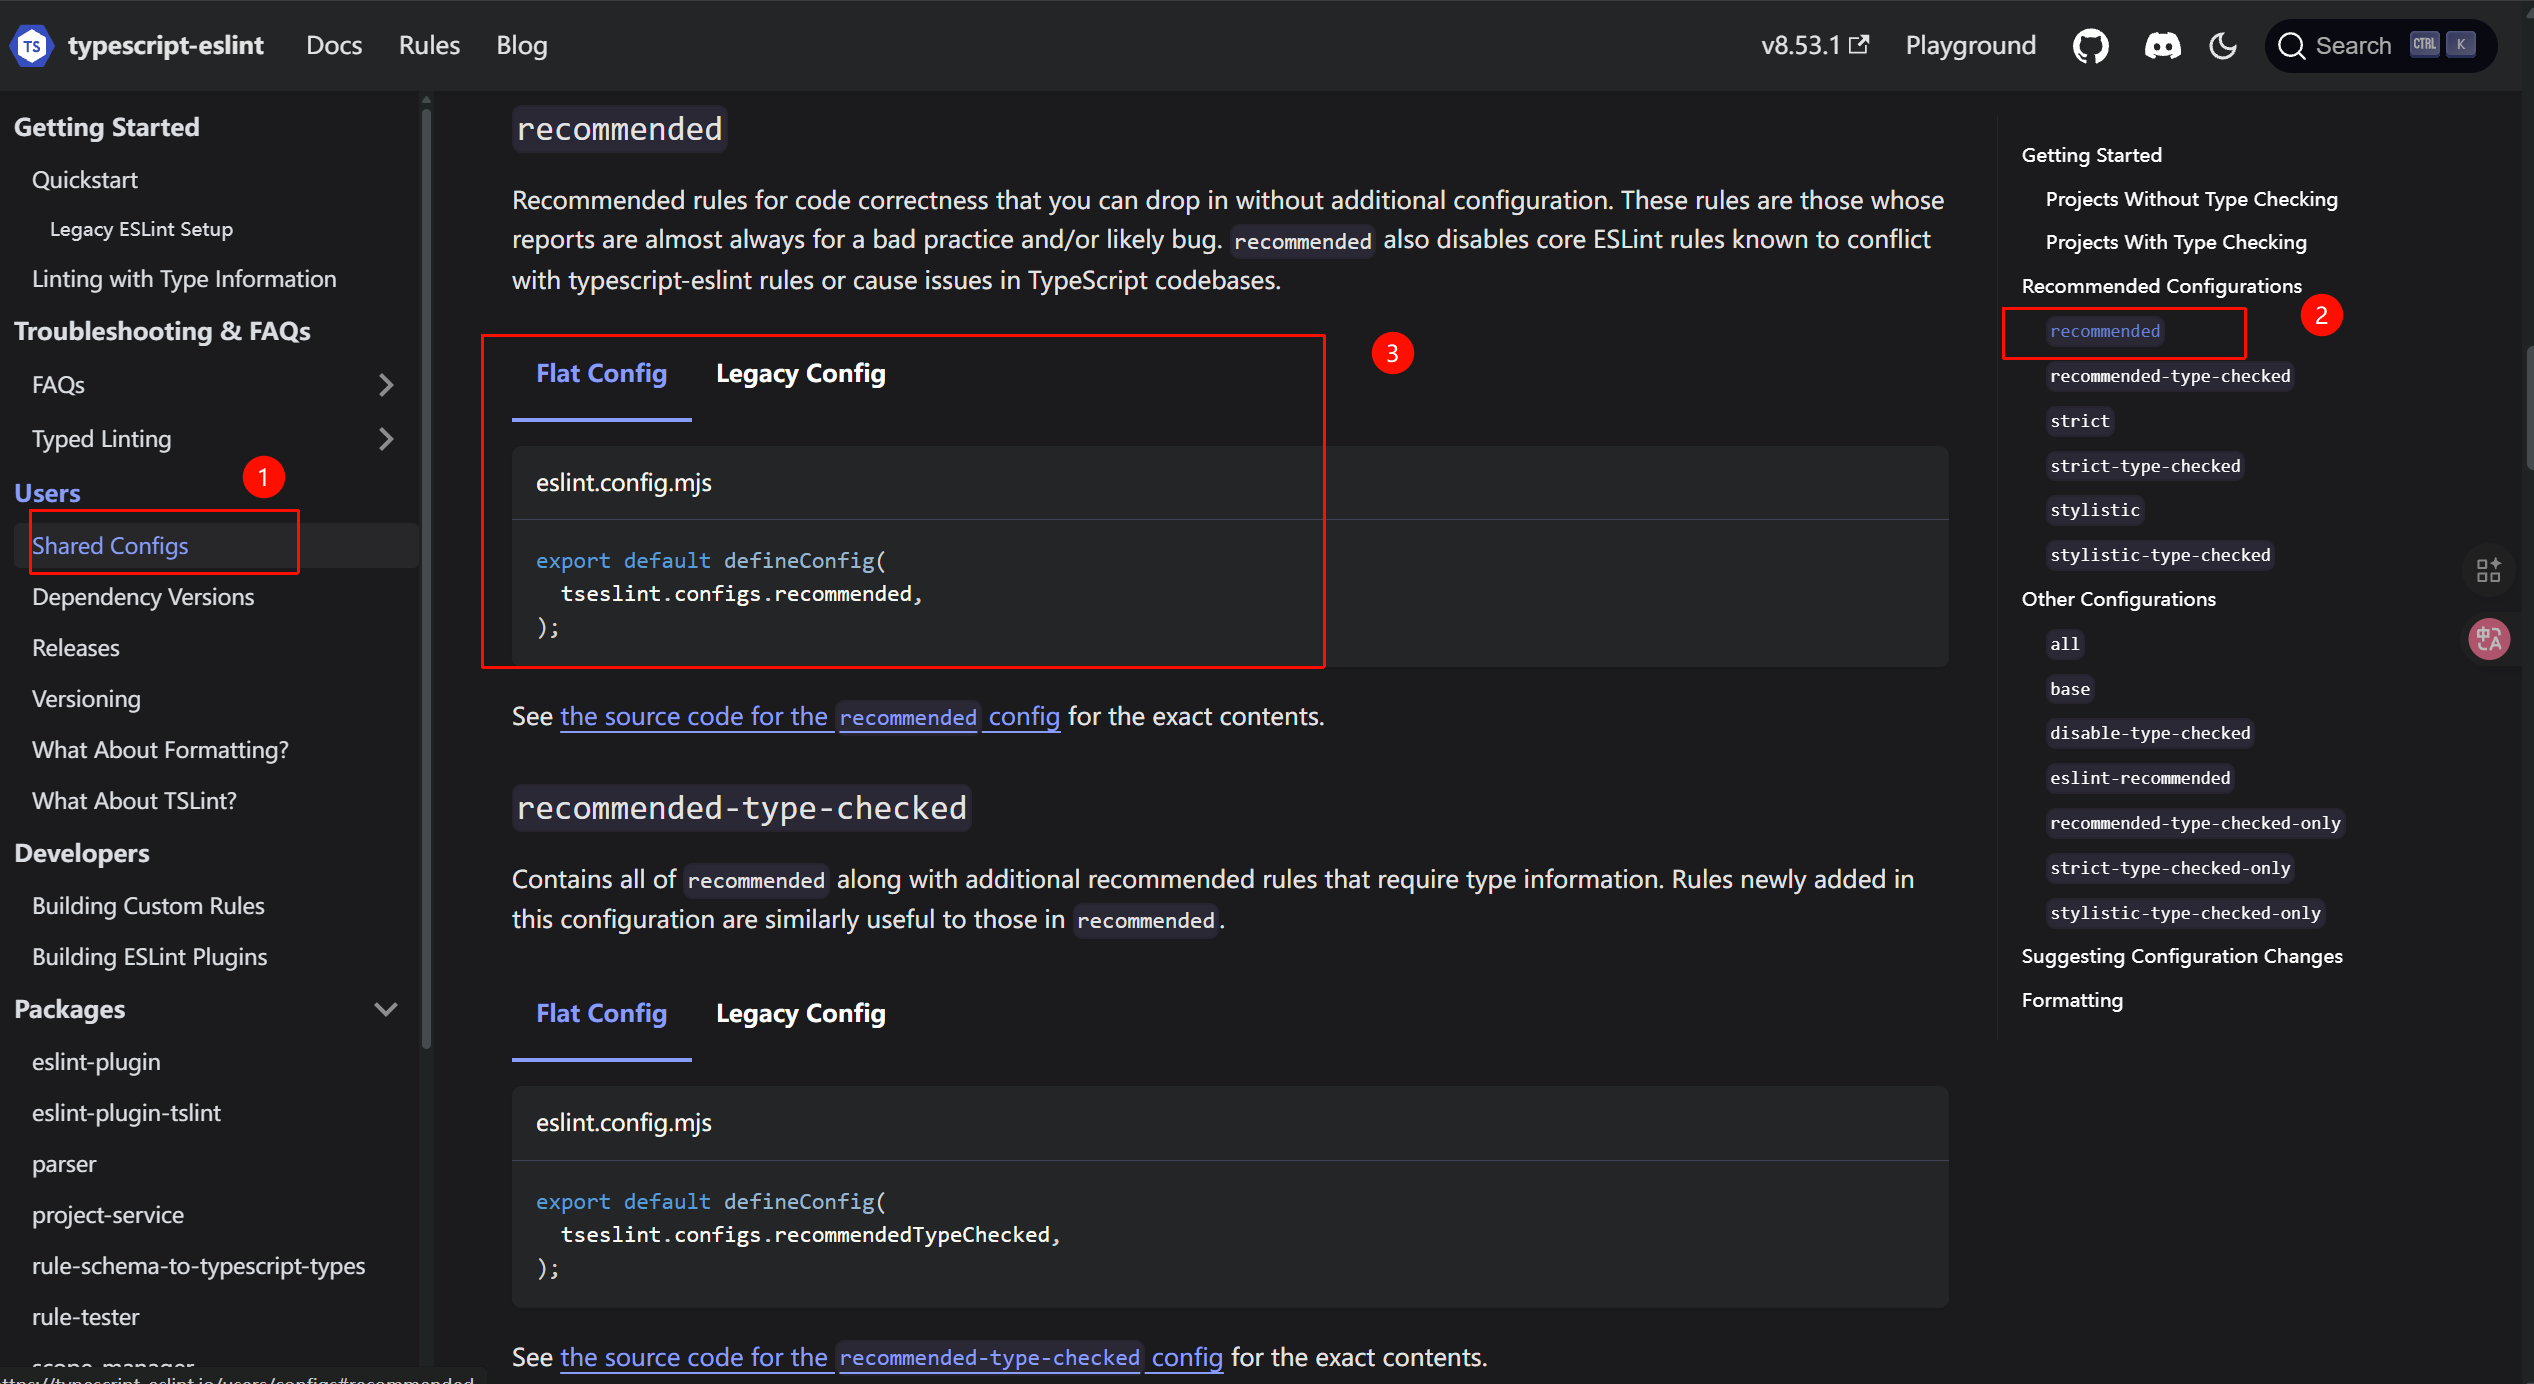Image resolution: width=2534 pixels, height=1384 pixels.
Task: Click the search magnifier icon
Action: pos(2291,46)
